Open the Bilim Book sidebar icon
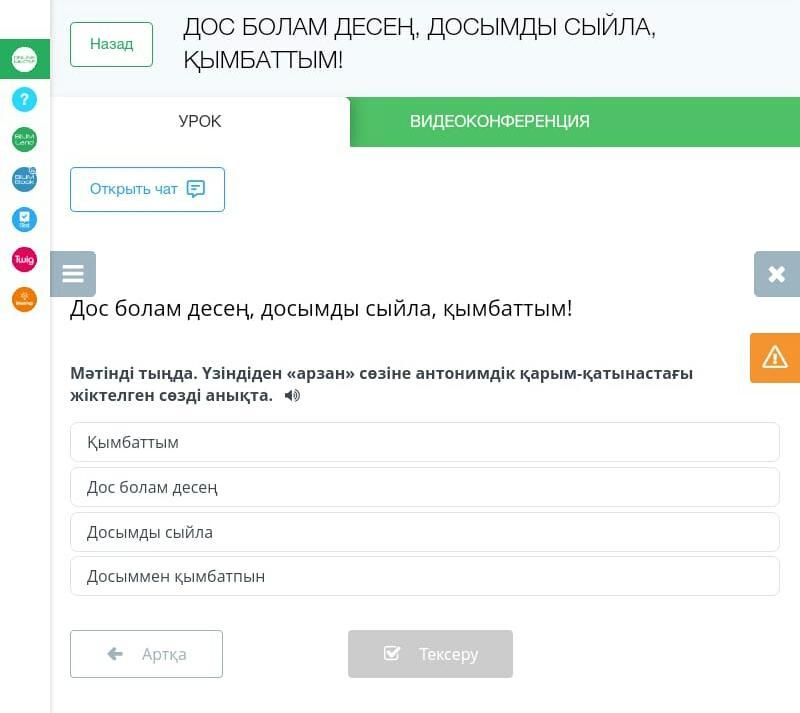This screenshot has height=713, width=800. pos(24,179)
